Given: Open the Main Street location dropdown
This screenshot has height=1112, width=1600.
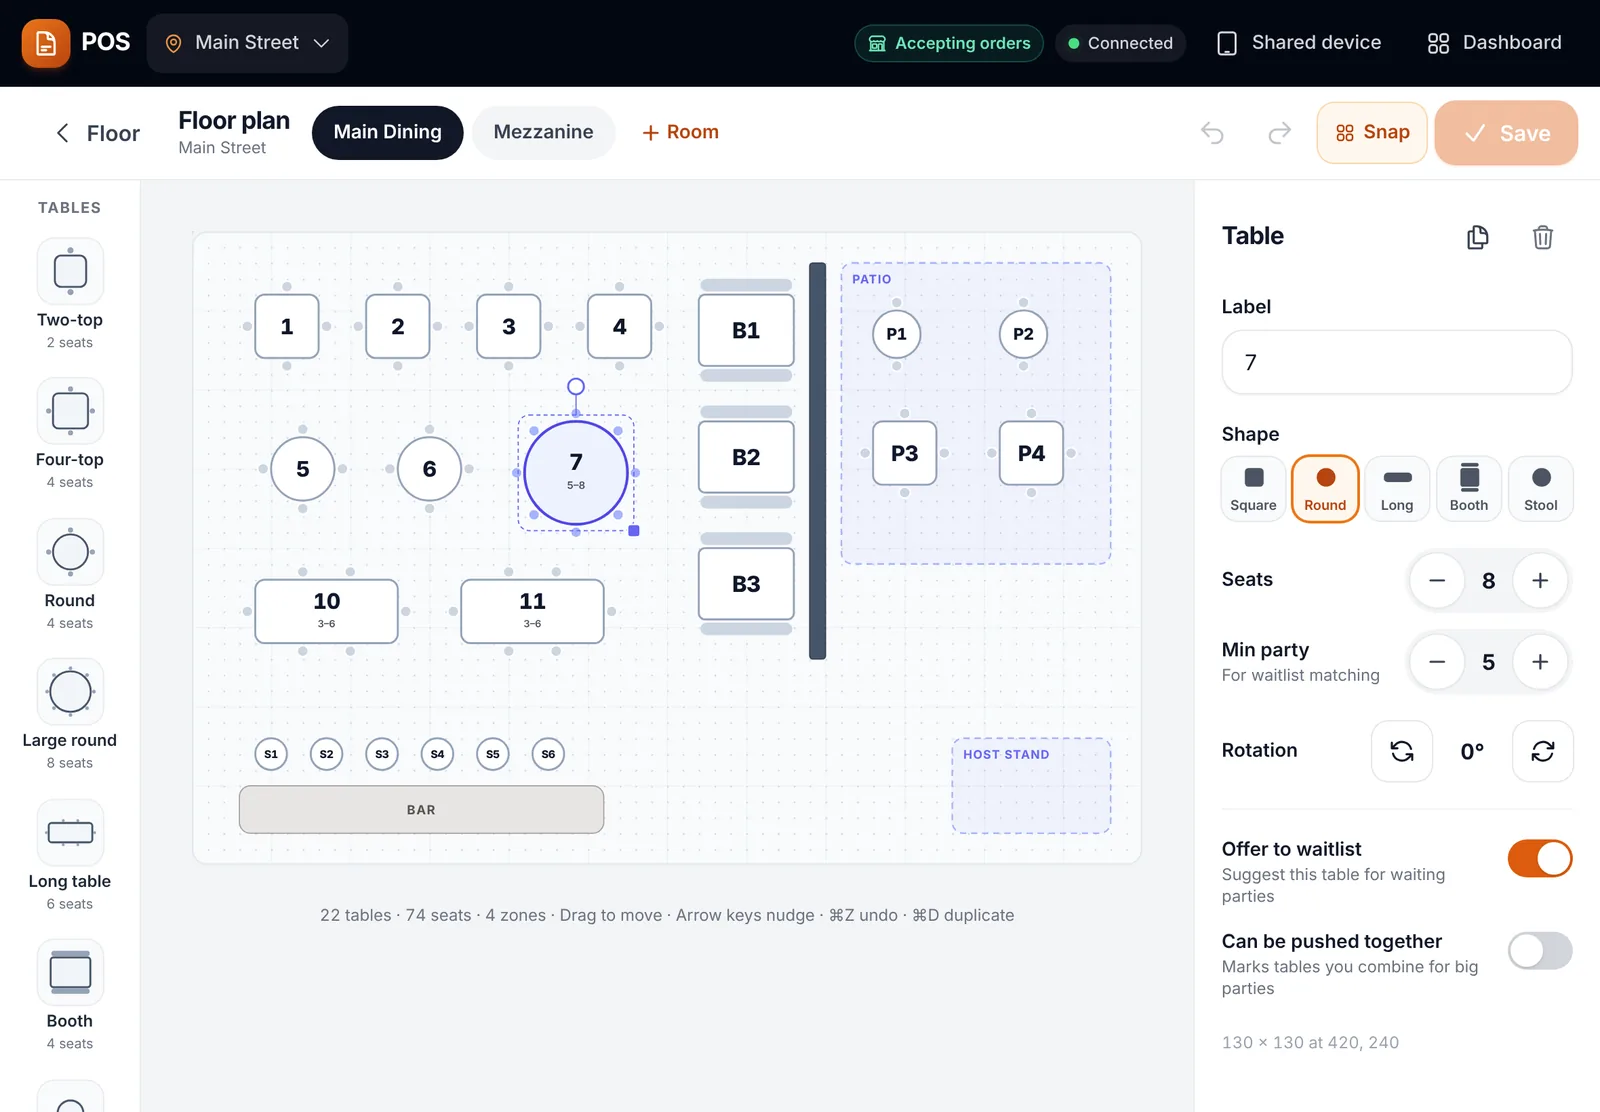Looking at the screenshot, I should (x=247, y=43).
